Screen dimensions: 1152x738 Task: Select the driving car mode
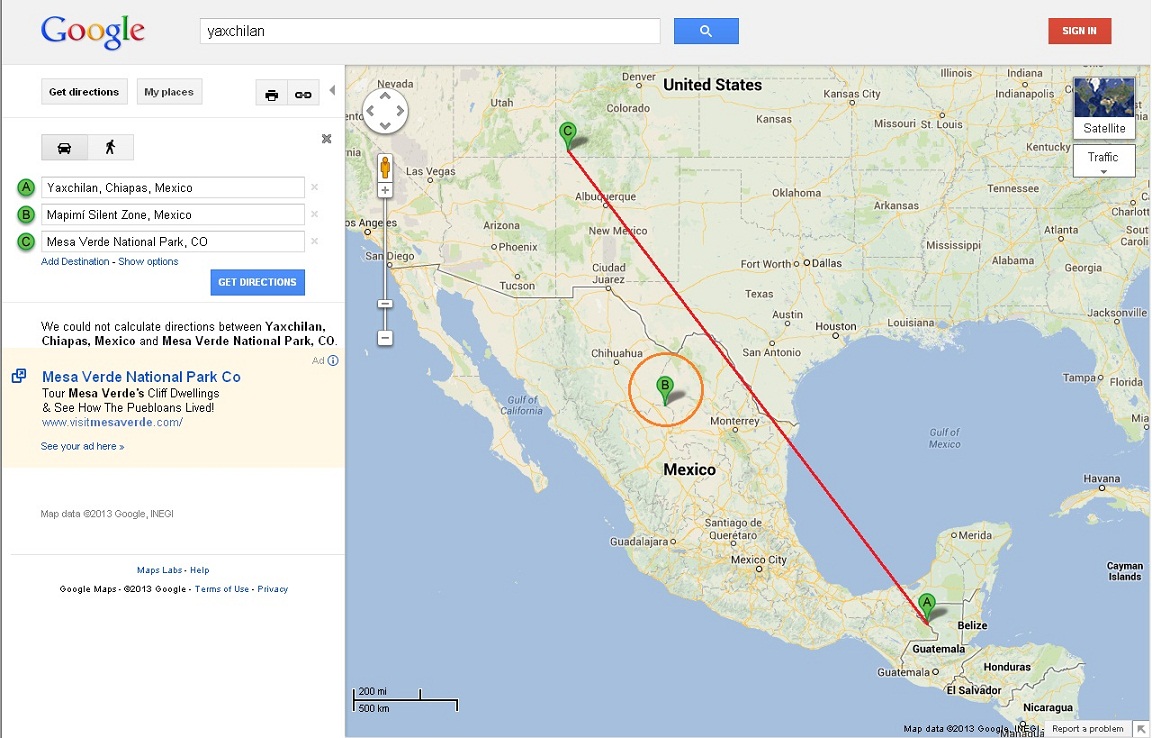point(64,148)
